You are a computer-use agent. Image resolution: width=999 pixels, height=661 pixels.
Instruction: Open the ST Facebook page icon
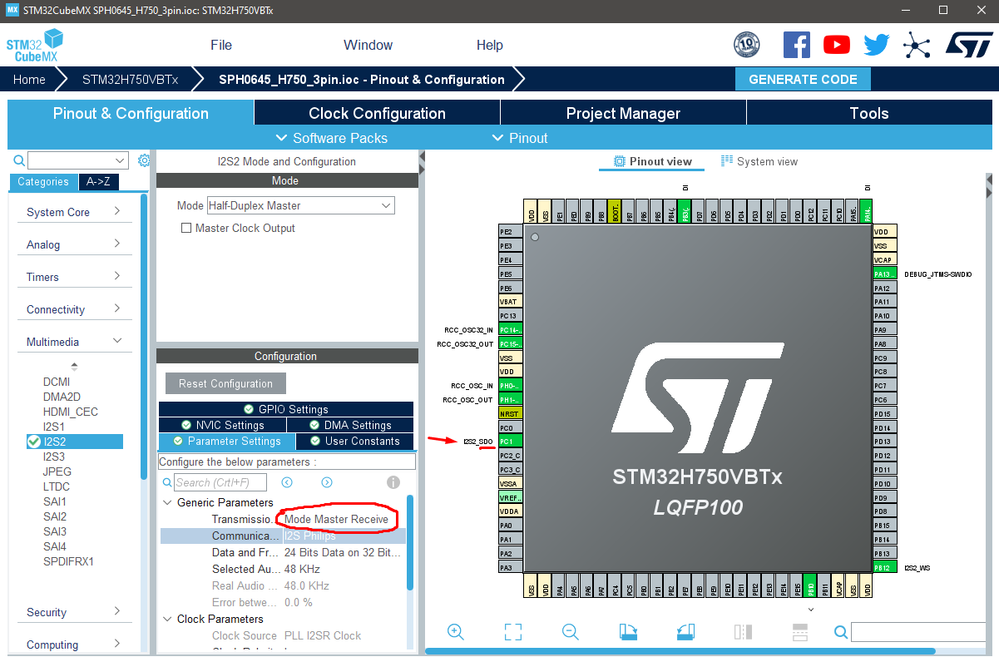(x=796, y=45)
